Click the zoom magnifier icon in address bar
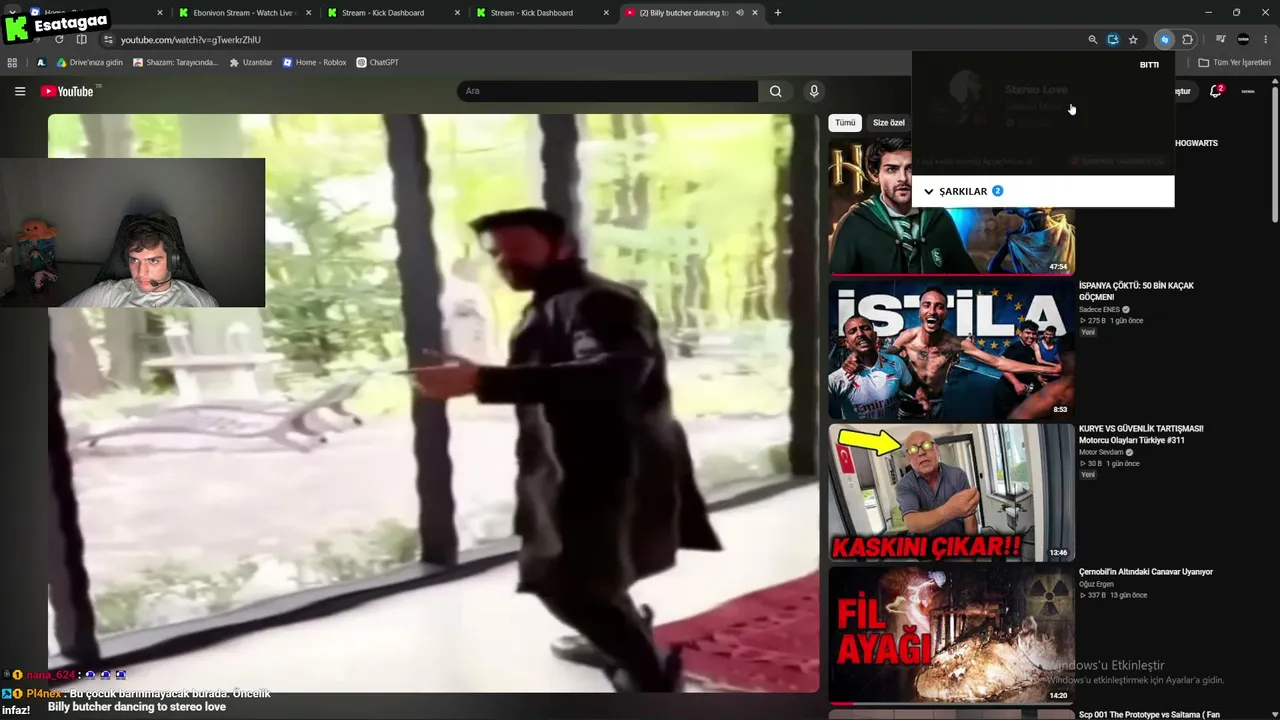This screenshot has width=1280, height=720. click(x=1093, y=40)
